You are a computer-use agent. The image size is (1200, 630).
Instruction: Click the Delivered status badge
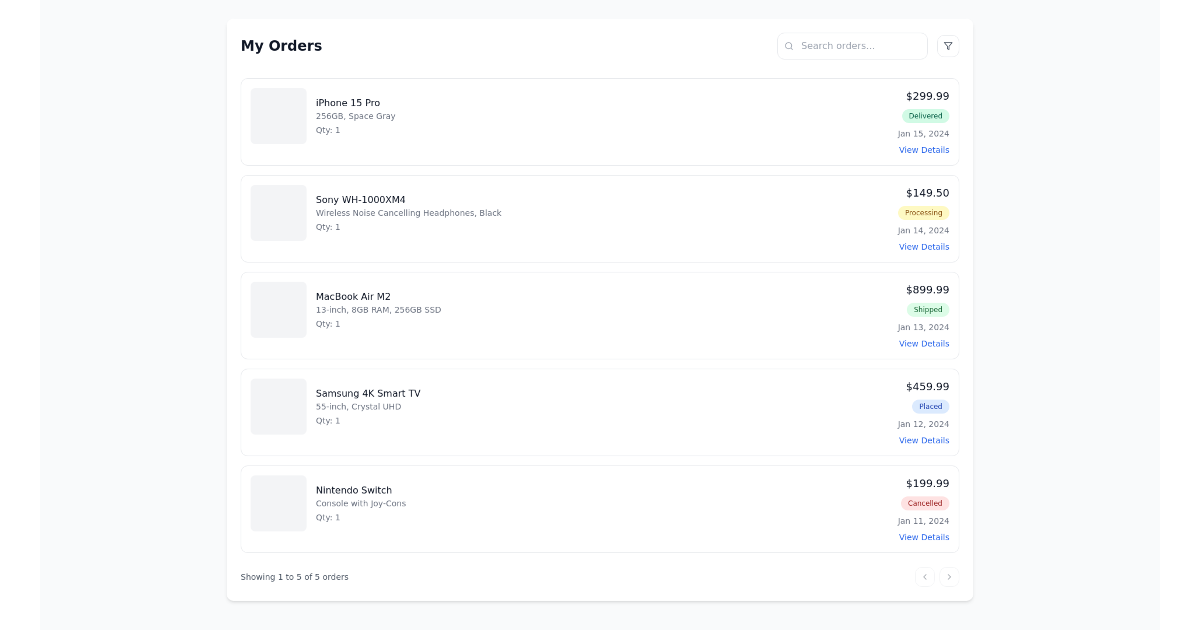pos(926,115)
